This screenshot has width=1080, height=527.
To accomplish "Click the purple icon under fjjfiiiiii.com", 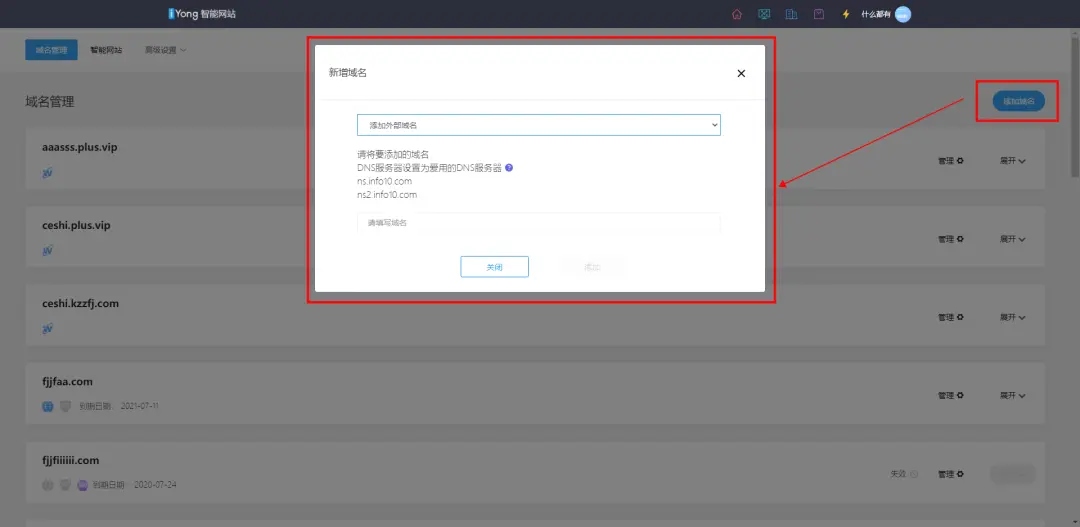I will tap(83, 485).
